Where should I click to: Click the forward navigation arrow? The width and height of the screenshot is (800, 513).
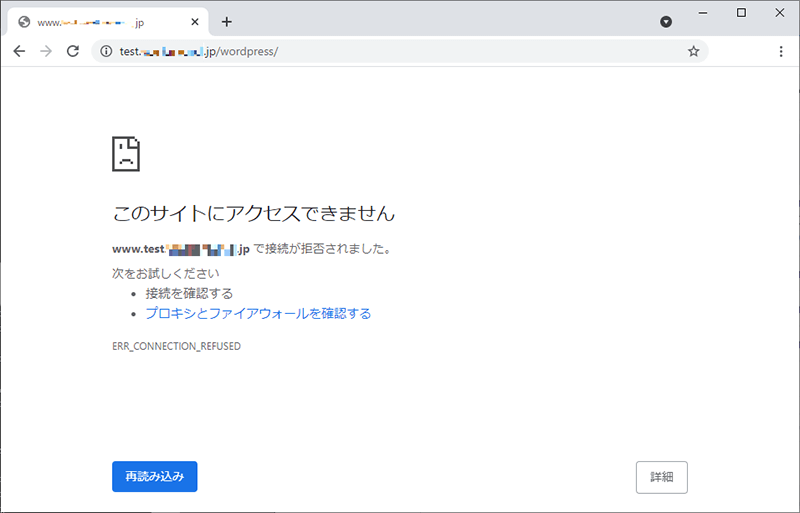(46, 51)
